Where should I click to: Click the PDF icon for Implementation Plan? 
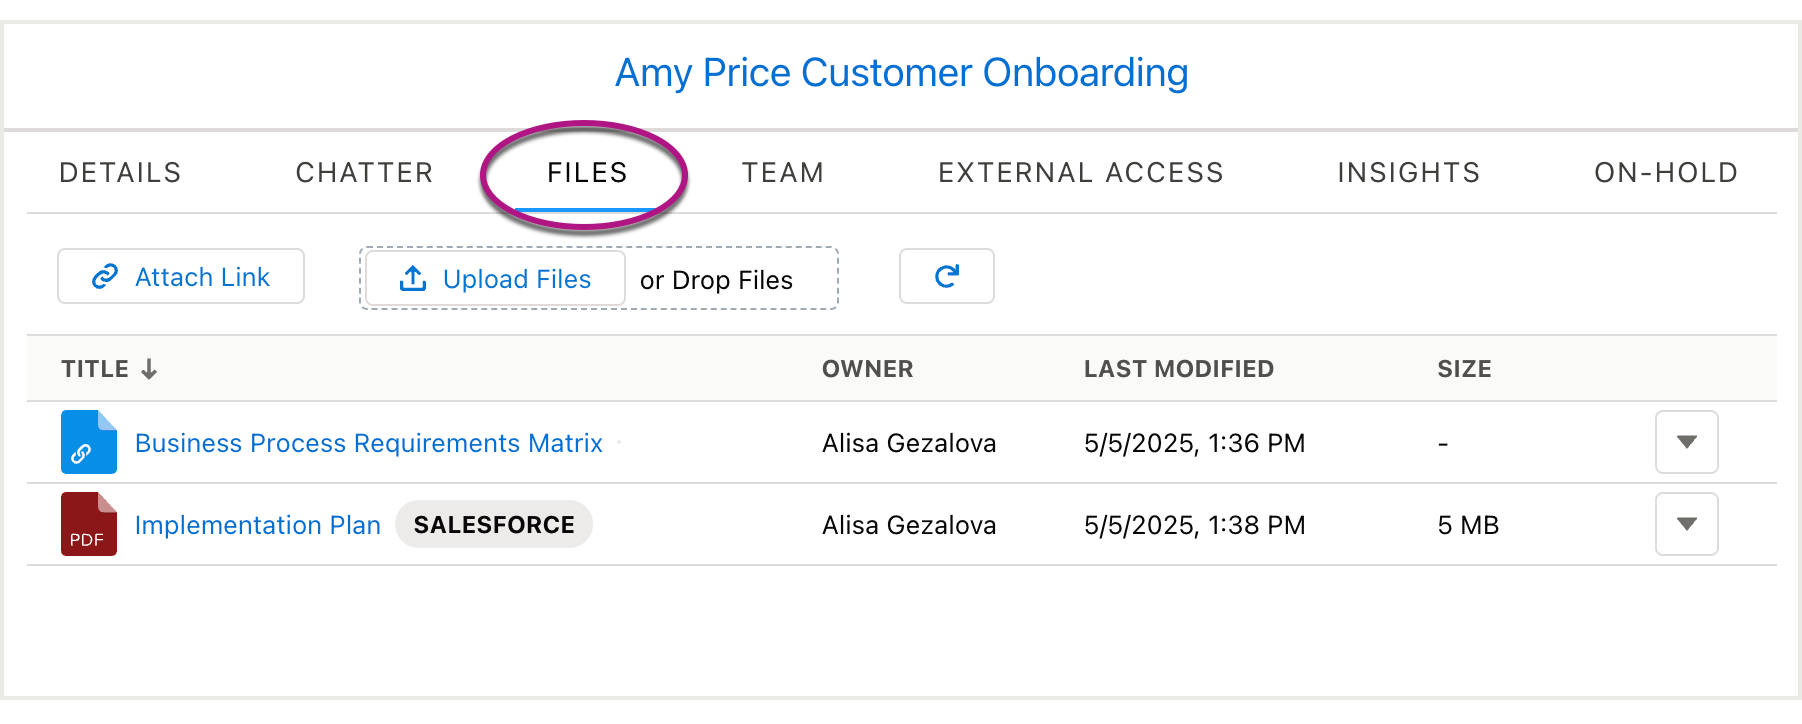(89, 524)
